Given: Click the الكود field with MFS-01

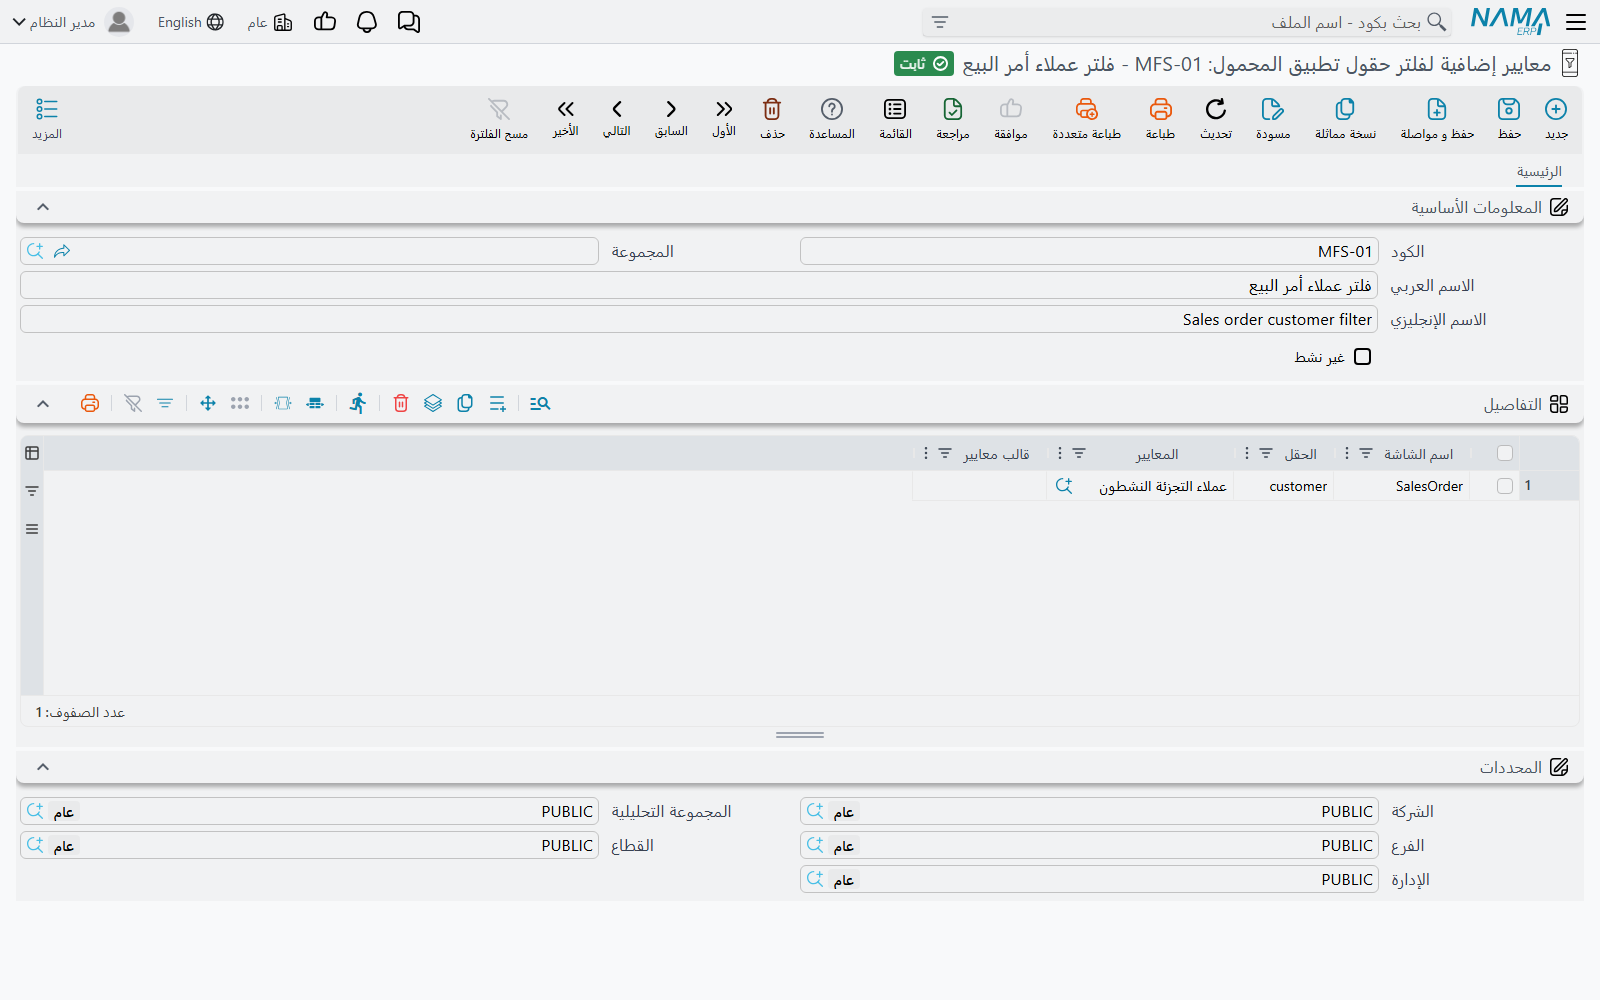Looking at the screenshot, I should click(x=1089, y=251).
